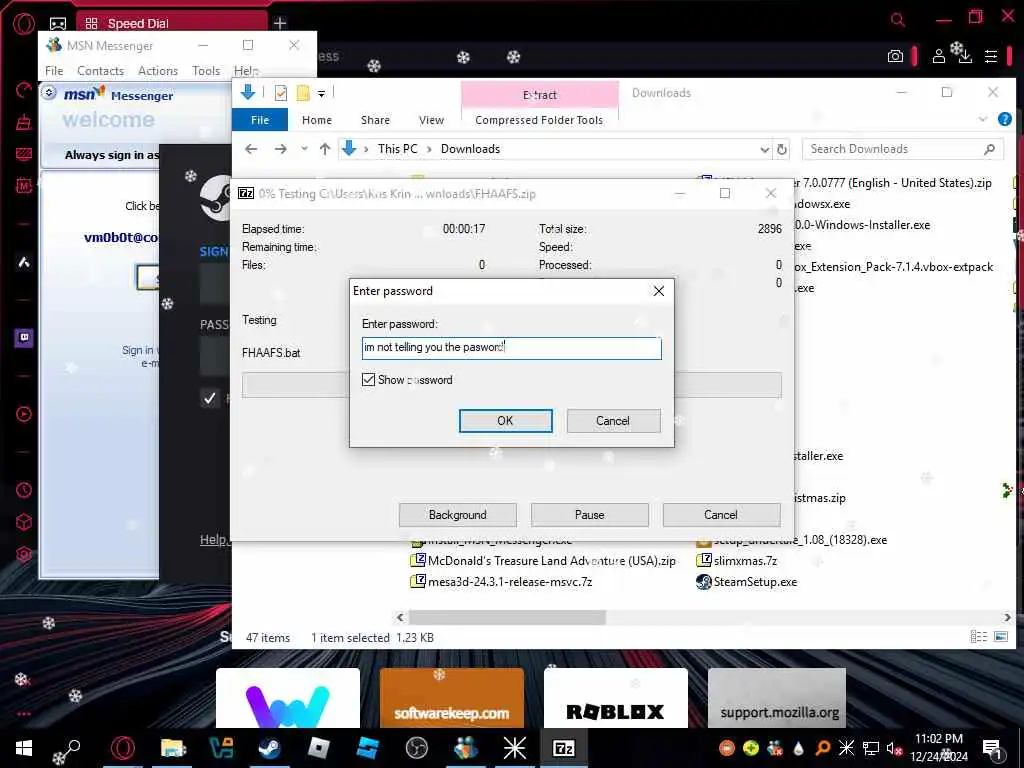Expand the address bar history dropdown
The width and height of the screenshot is (1024, 768).
[x=764, y=150]
